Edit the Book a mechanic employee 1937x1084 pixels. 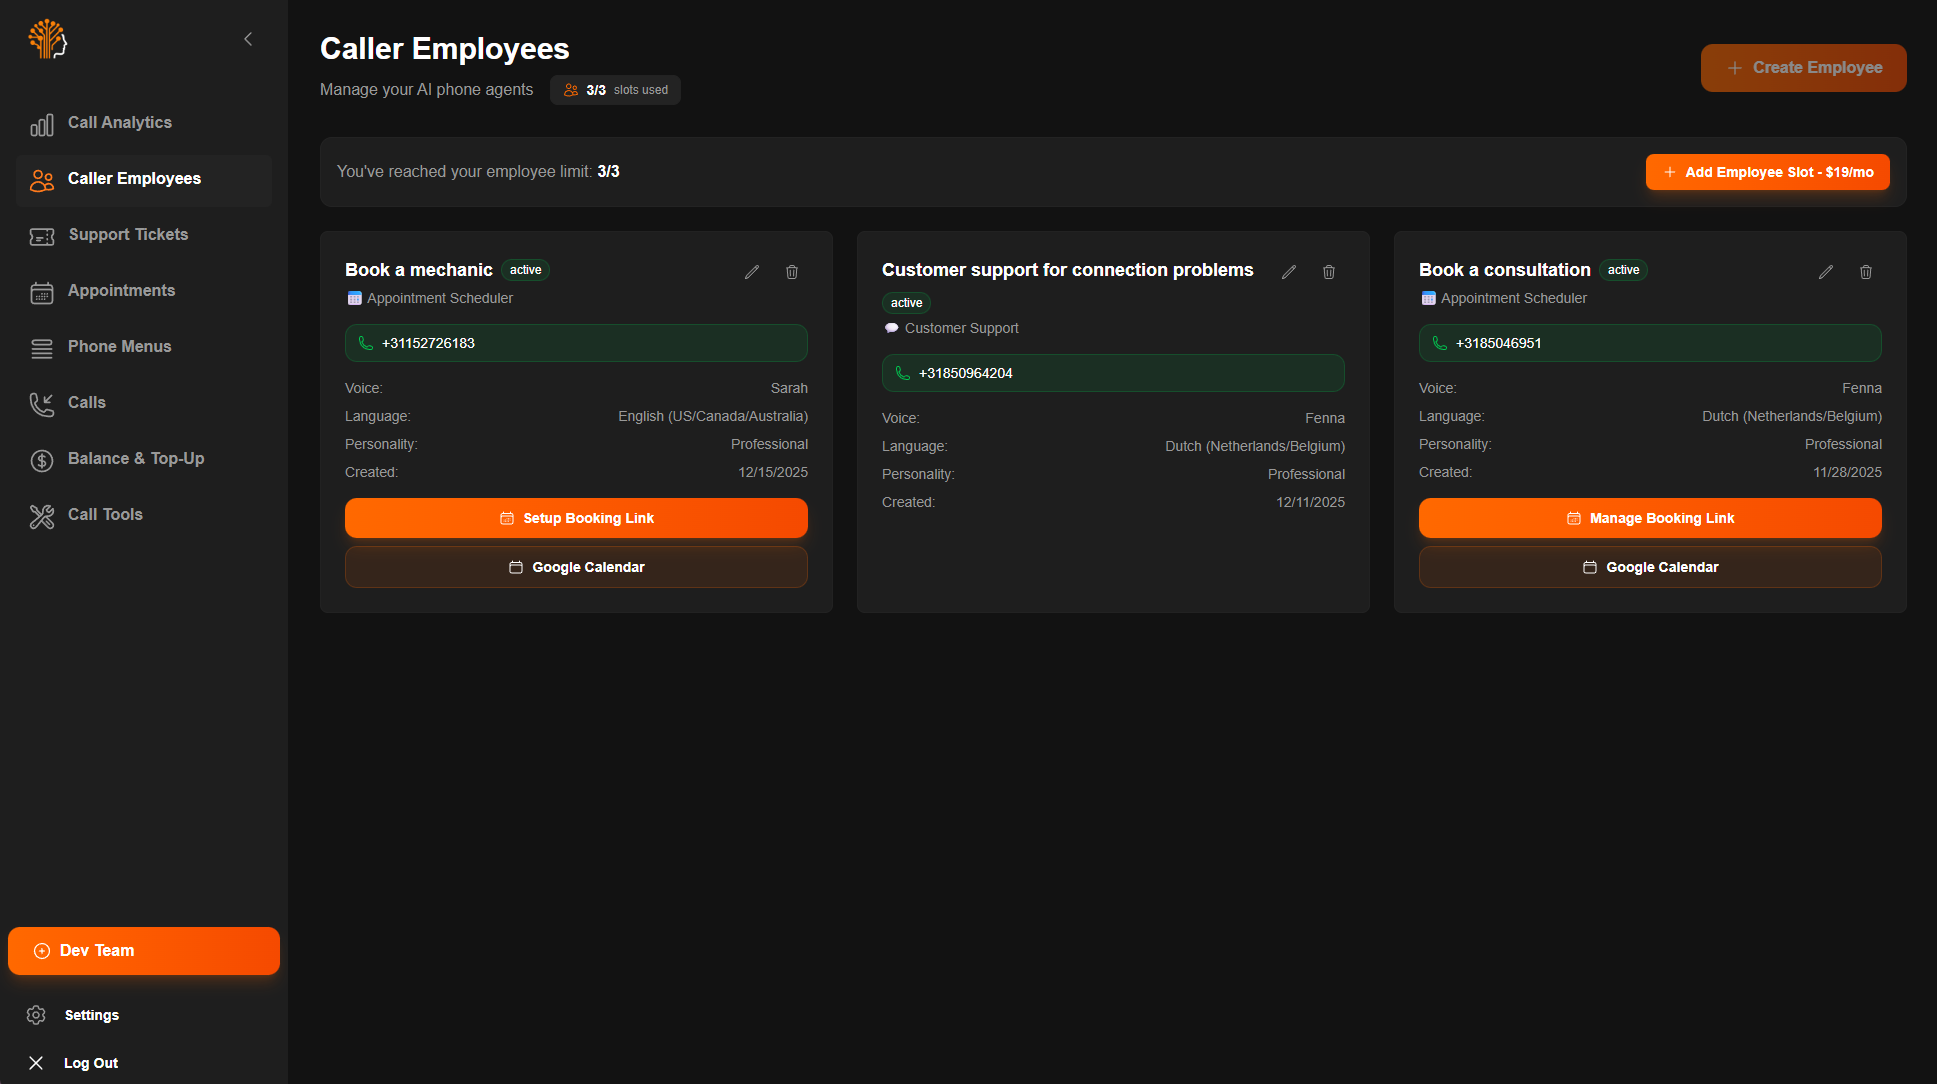752,272
